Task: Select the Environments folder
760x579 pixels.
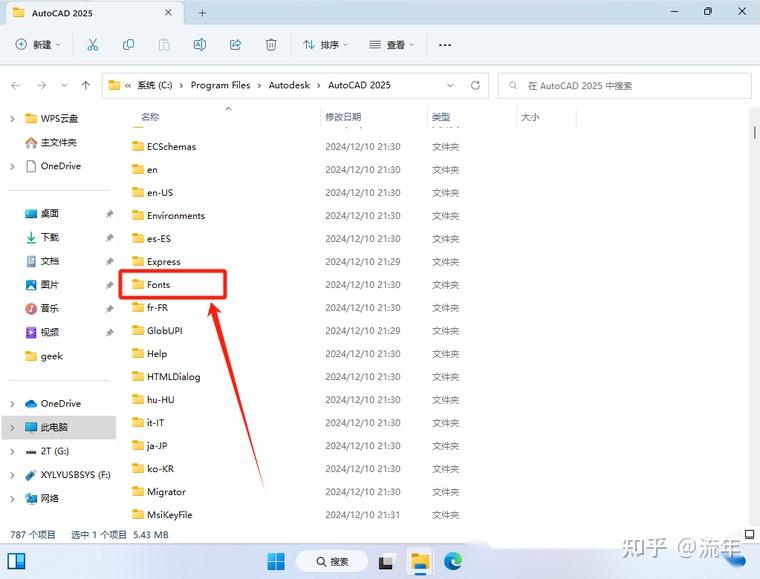Action: click(x=169, y=216)
